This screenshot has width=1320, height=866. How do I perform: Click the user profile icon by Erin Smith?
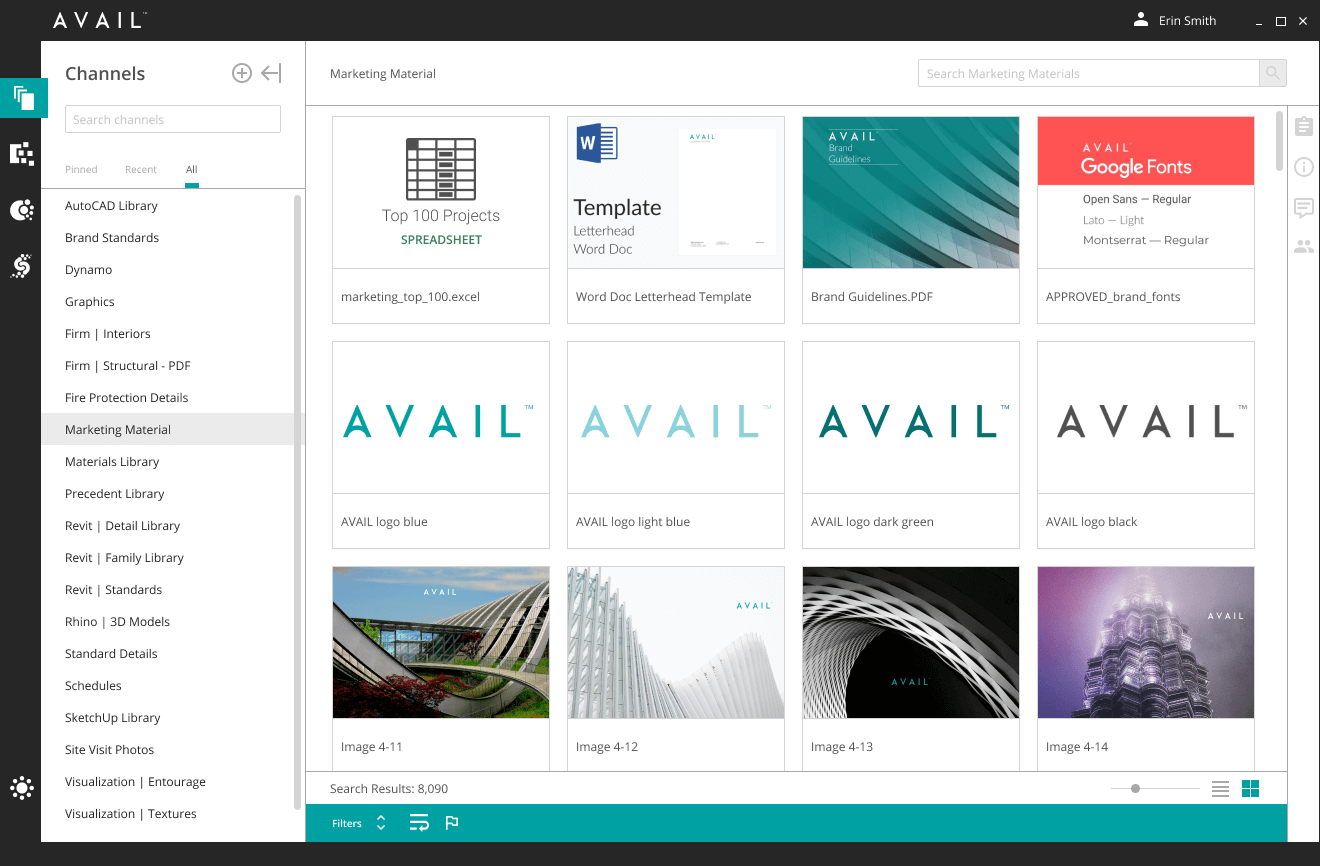click(1140, 20)
